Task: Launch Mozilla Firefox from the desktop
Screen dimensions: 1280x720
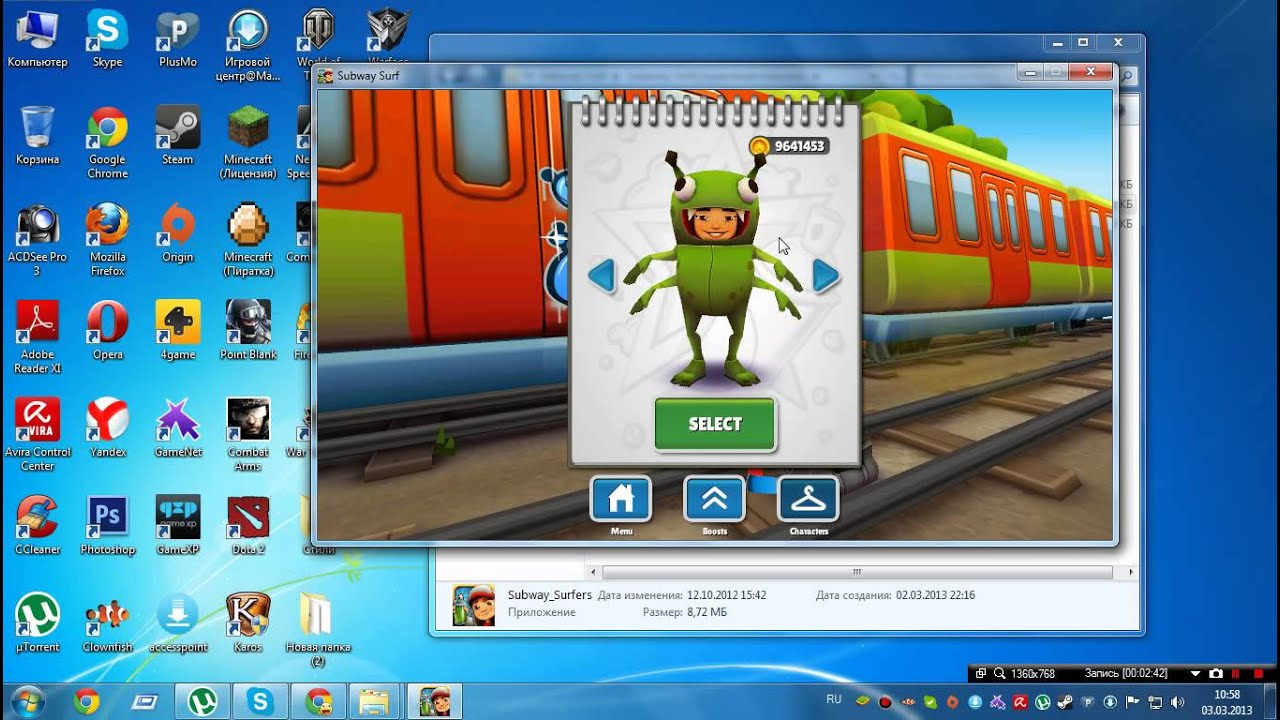Action: click(107, 240)
